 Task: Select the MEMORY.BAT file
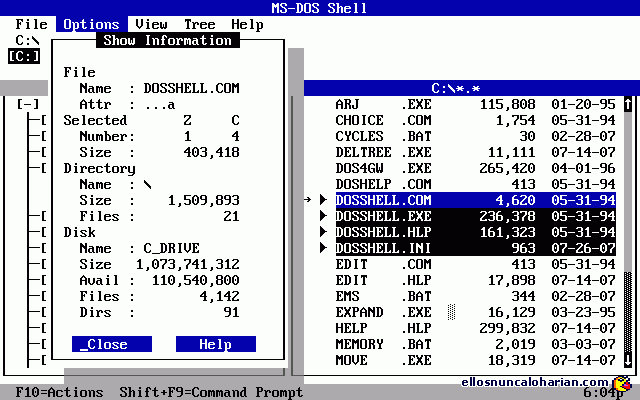click(x=476, y=344)
